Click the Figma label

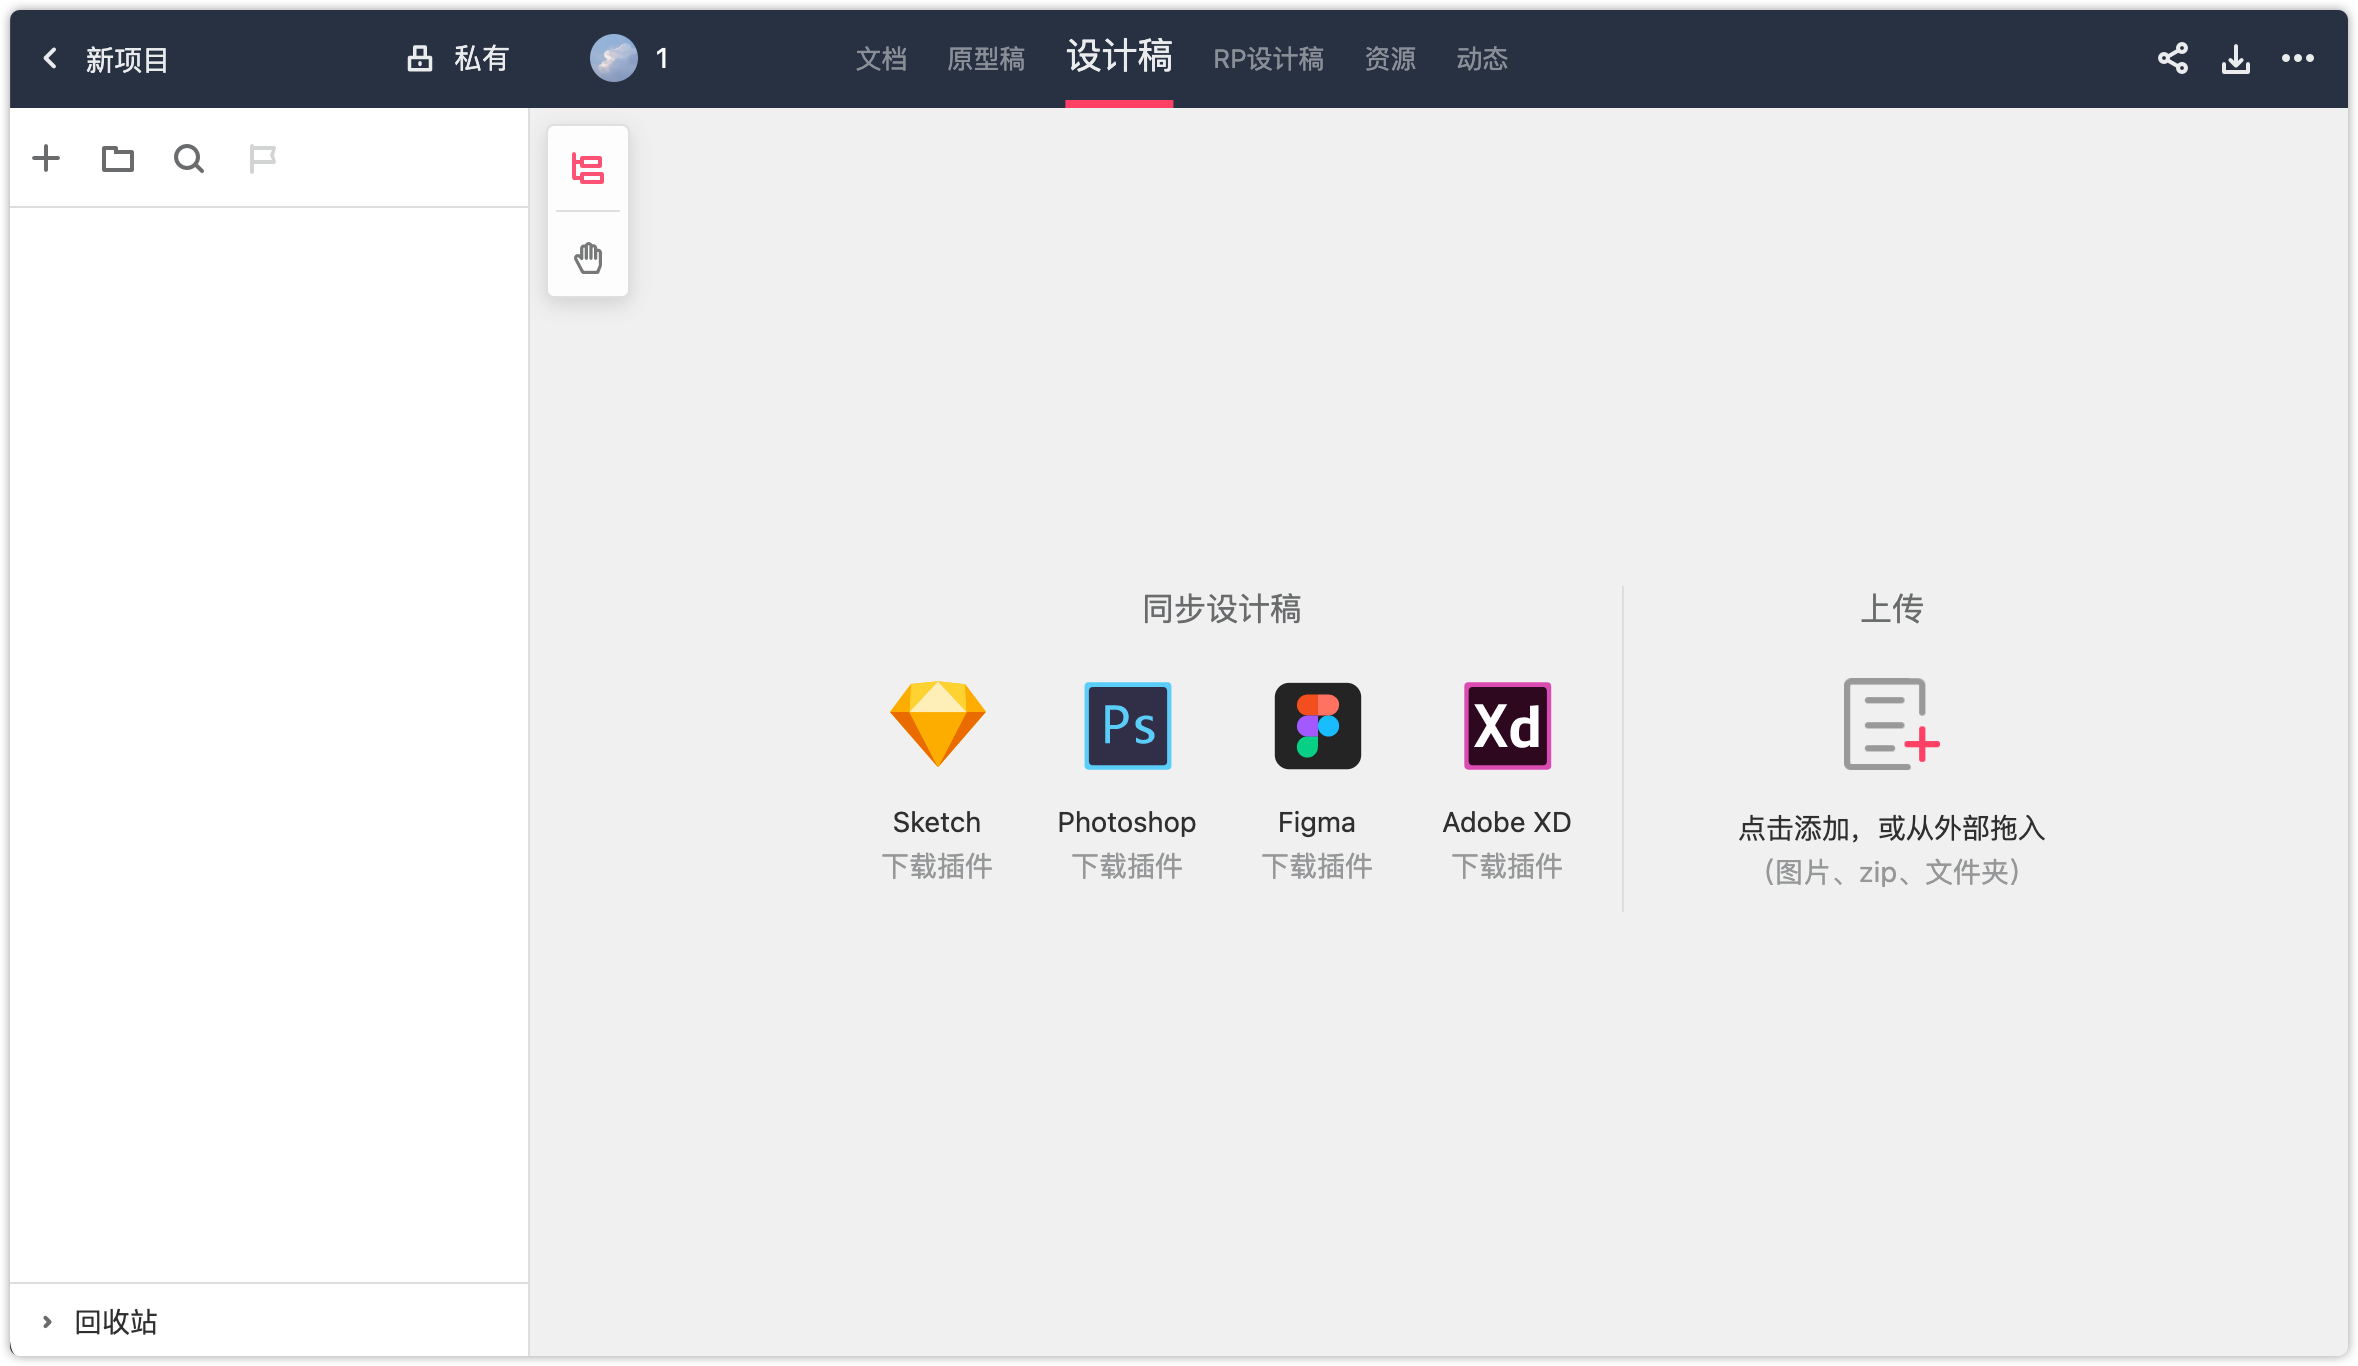(1317, 822)
